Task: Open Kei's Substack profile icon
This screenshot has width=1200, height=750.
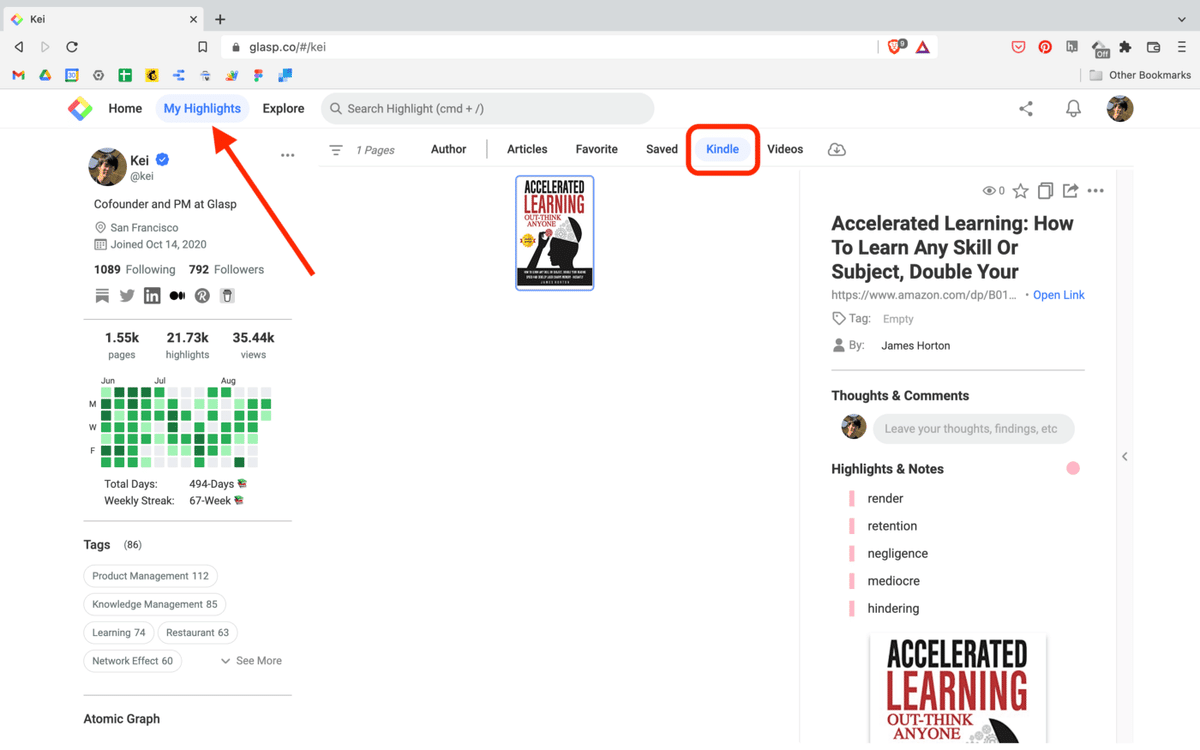Action: pos(102,295)
